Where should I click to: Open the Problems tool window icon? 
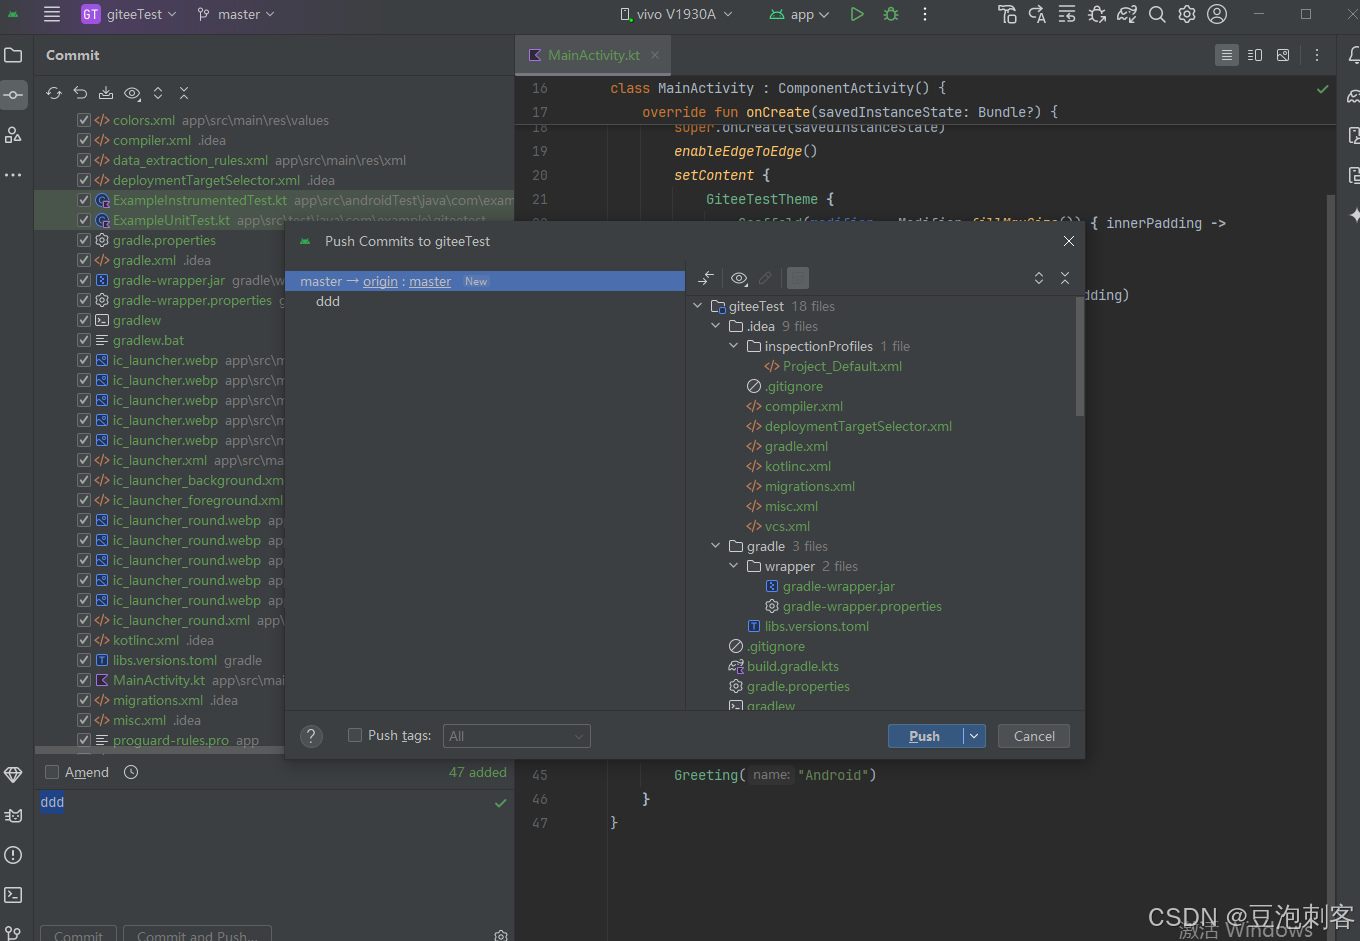coord(13,855)
